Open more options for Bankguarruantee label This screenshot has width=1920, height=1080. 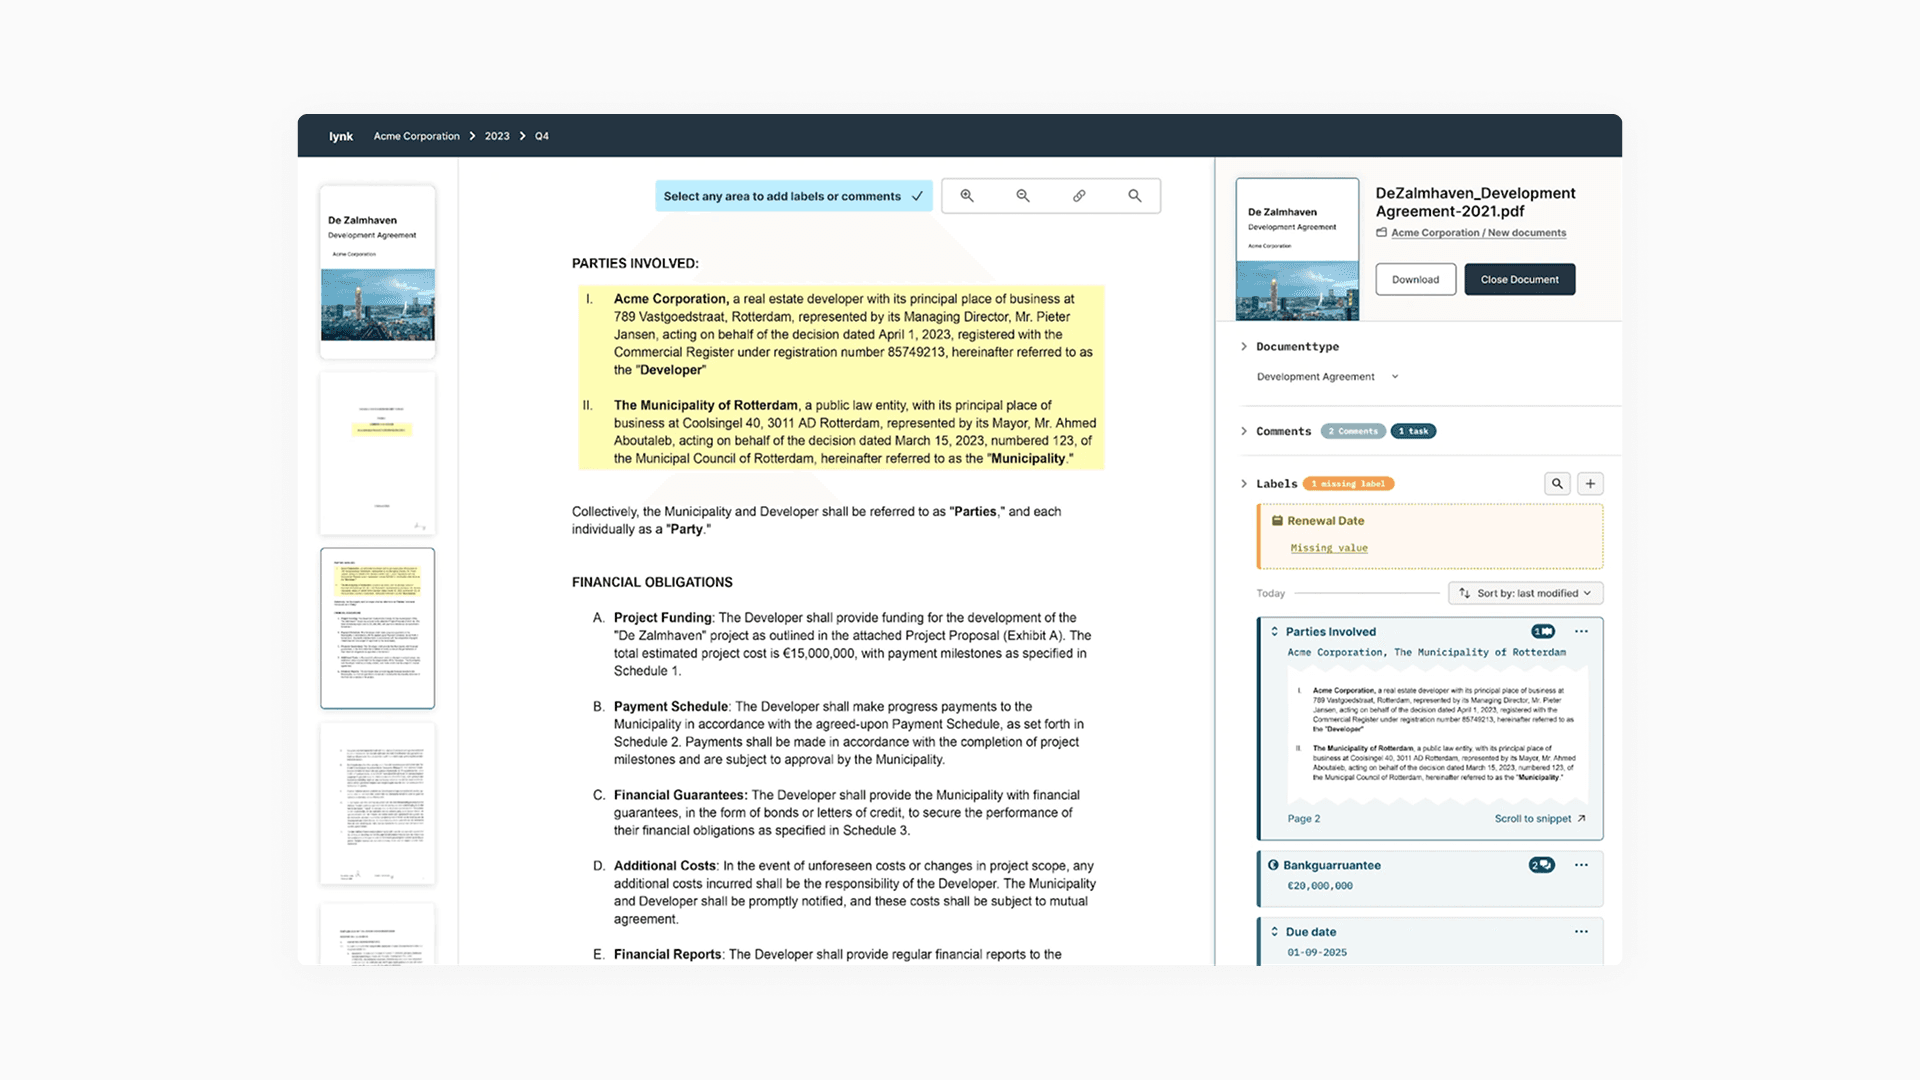(1581, 865)
